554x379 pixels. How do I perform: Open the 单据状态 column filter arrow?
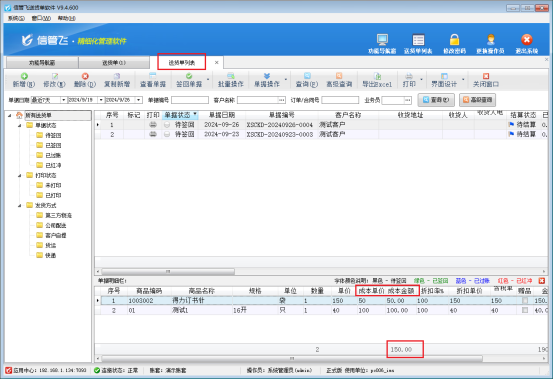tap(195, 114)
